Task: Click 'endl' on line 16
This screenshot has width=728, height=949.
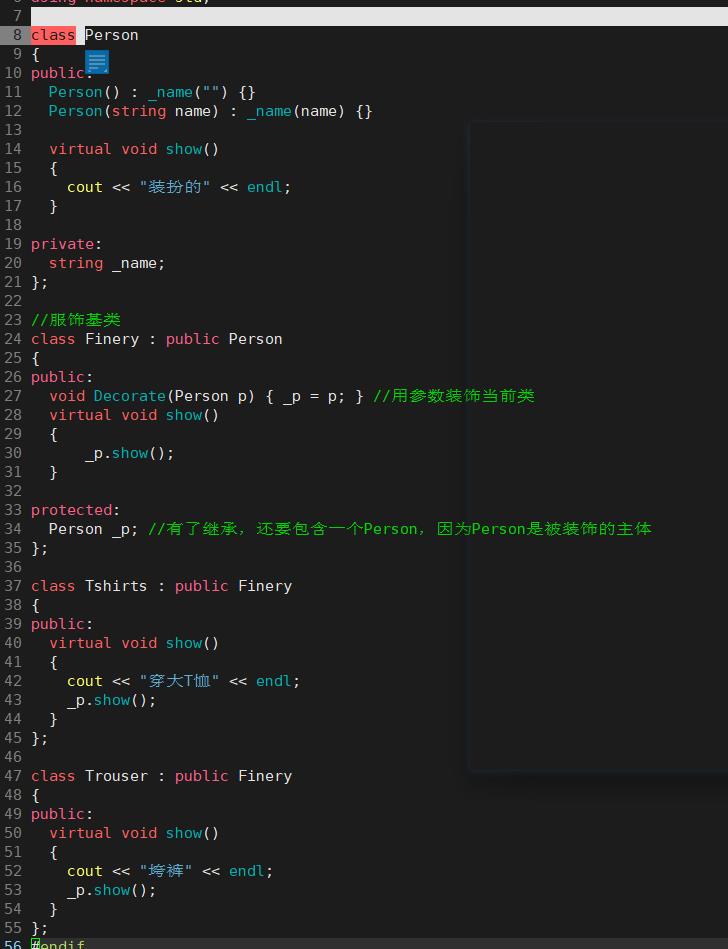Action: point(264,187)
